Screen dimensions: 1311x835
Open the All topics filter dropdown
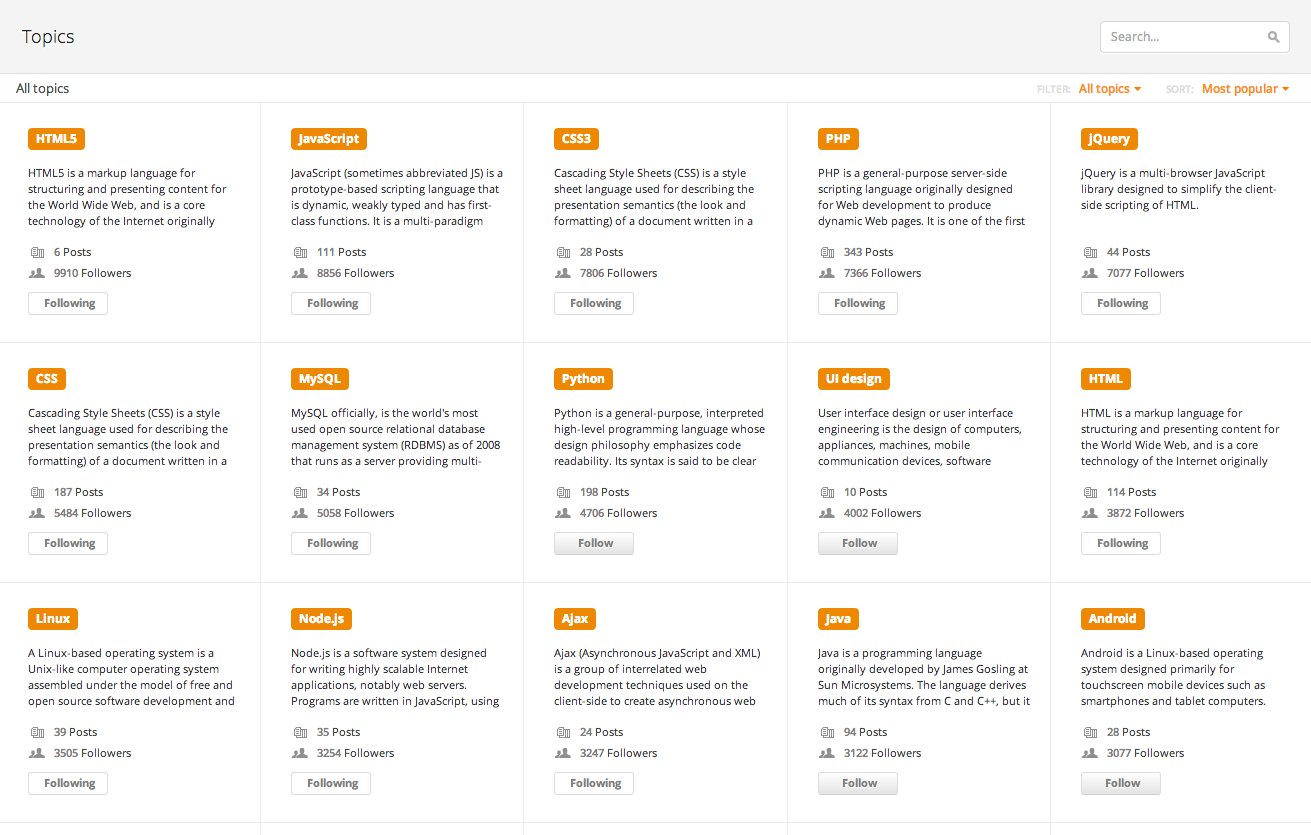(1110, 89)
